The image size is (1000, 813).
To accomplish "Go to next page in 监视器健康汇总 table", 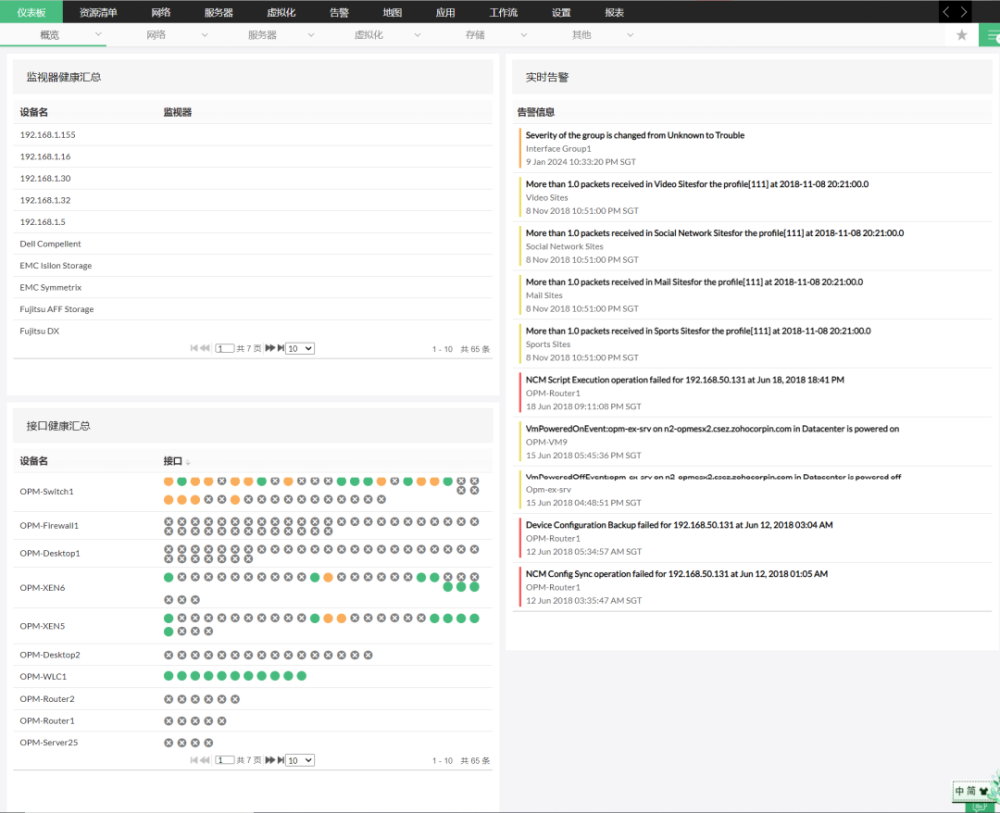I will [269, 348].
